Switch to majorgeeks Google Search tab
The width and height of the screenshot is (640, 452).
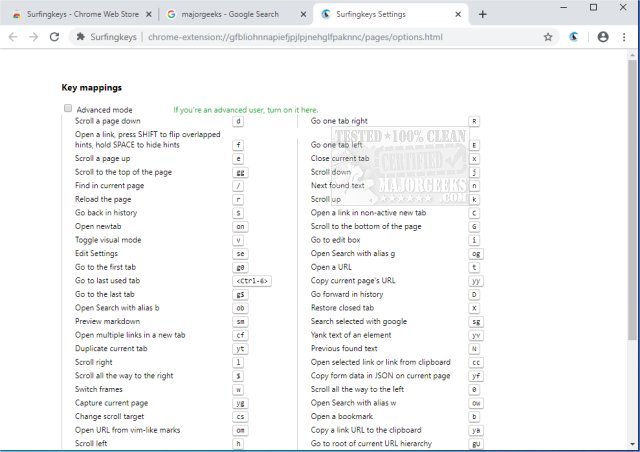tap(230, 14)
